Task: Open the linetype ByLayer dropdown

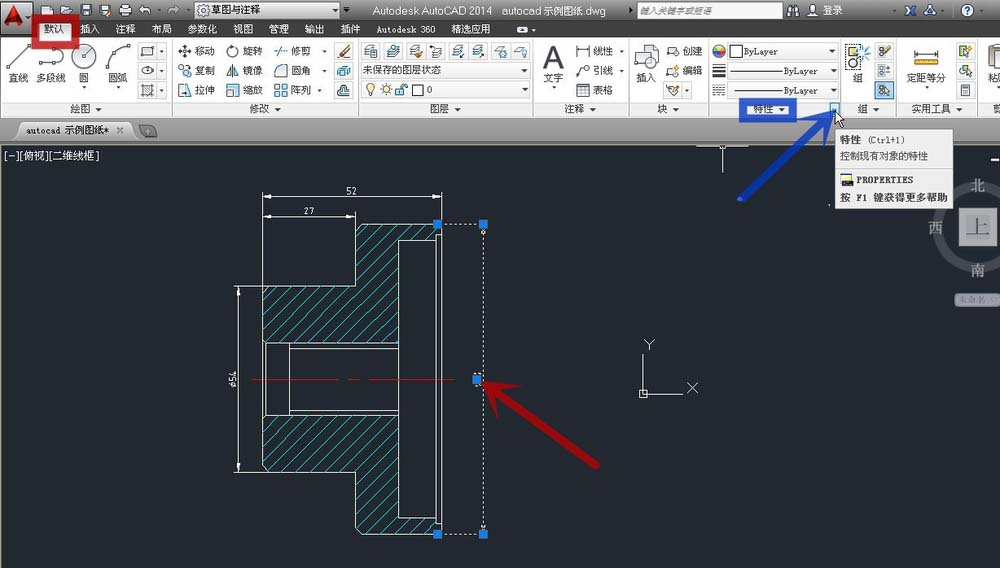Action: pos(783,91)
